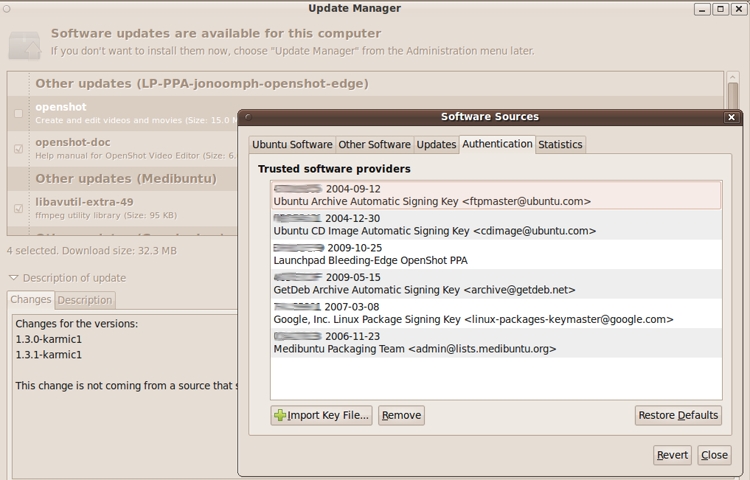Click the 2006-11-23 key date

353,336
